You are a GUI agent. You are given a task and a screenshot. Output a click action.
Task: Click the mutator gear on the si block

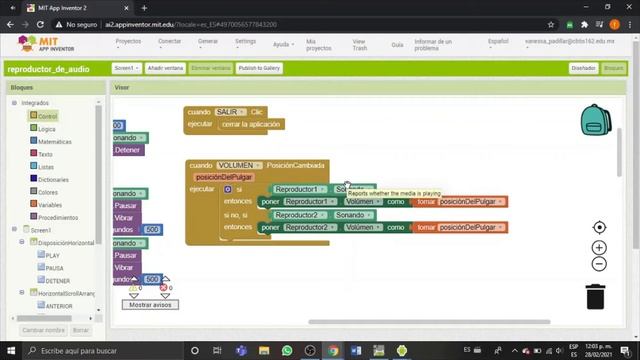[x=228, y=189]
